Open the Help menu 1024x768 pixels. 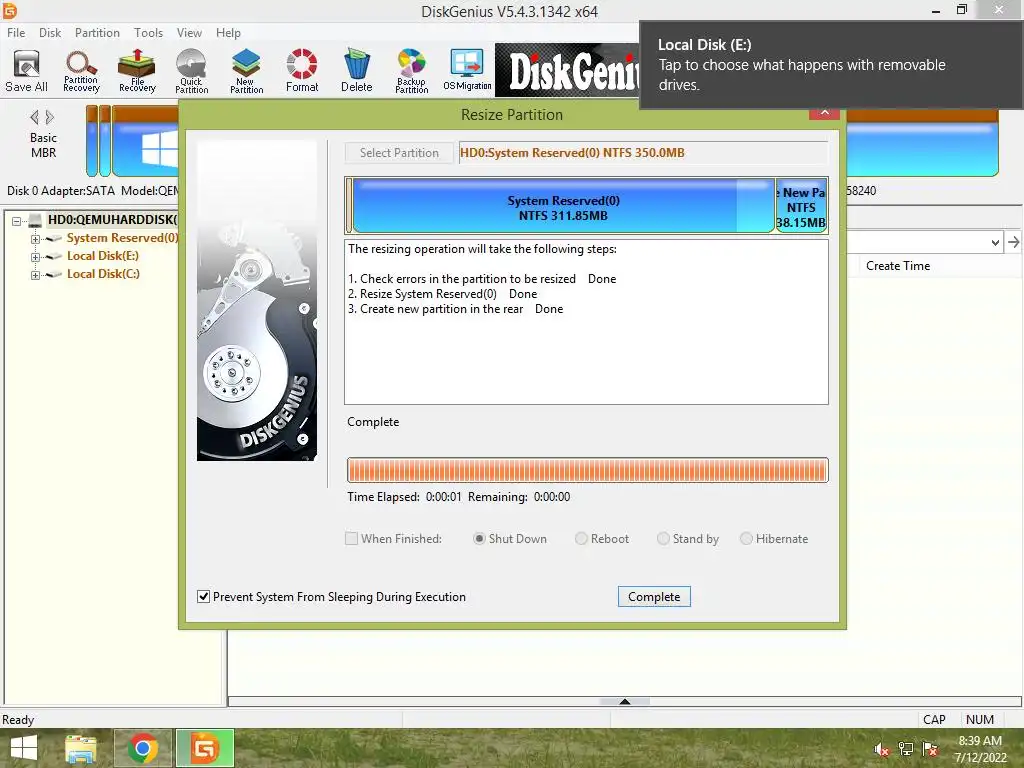pyautogui.click(x=228, y=33)
